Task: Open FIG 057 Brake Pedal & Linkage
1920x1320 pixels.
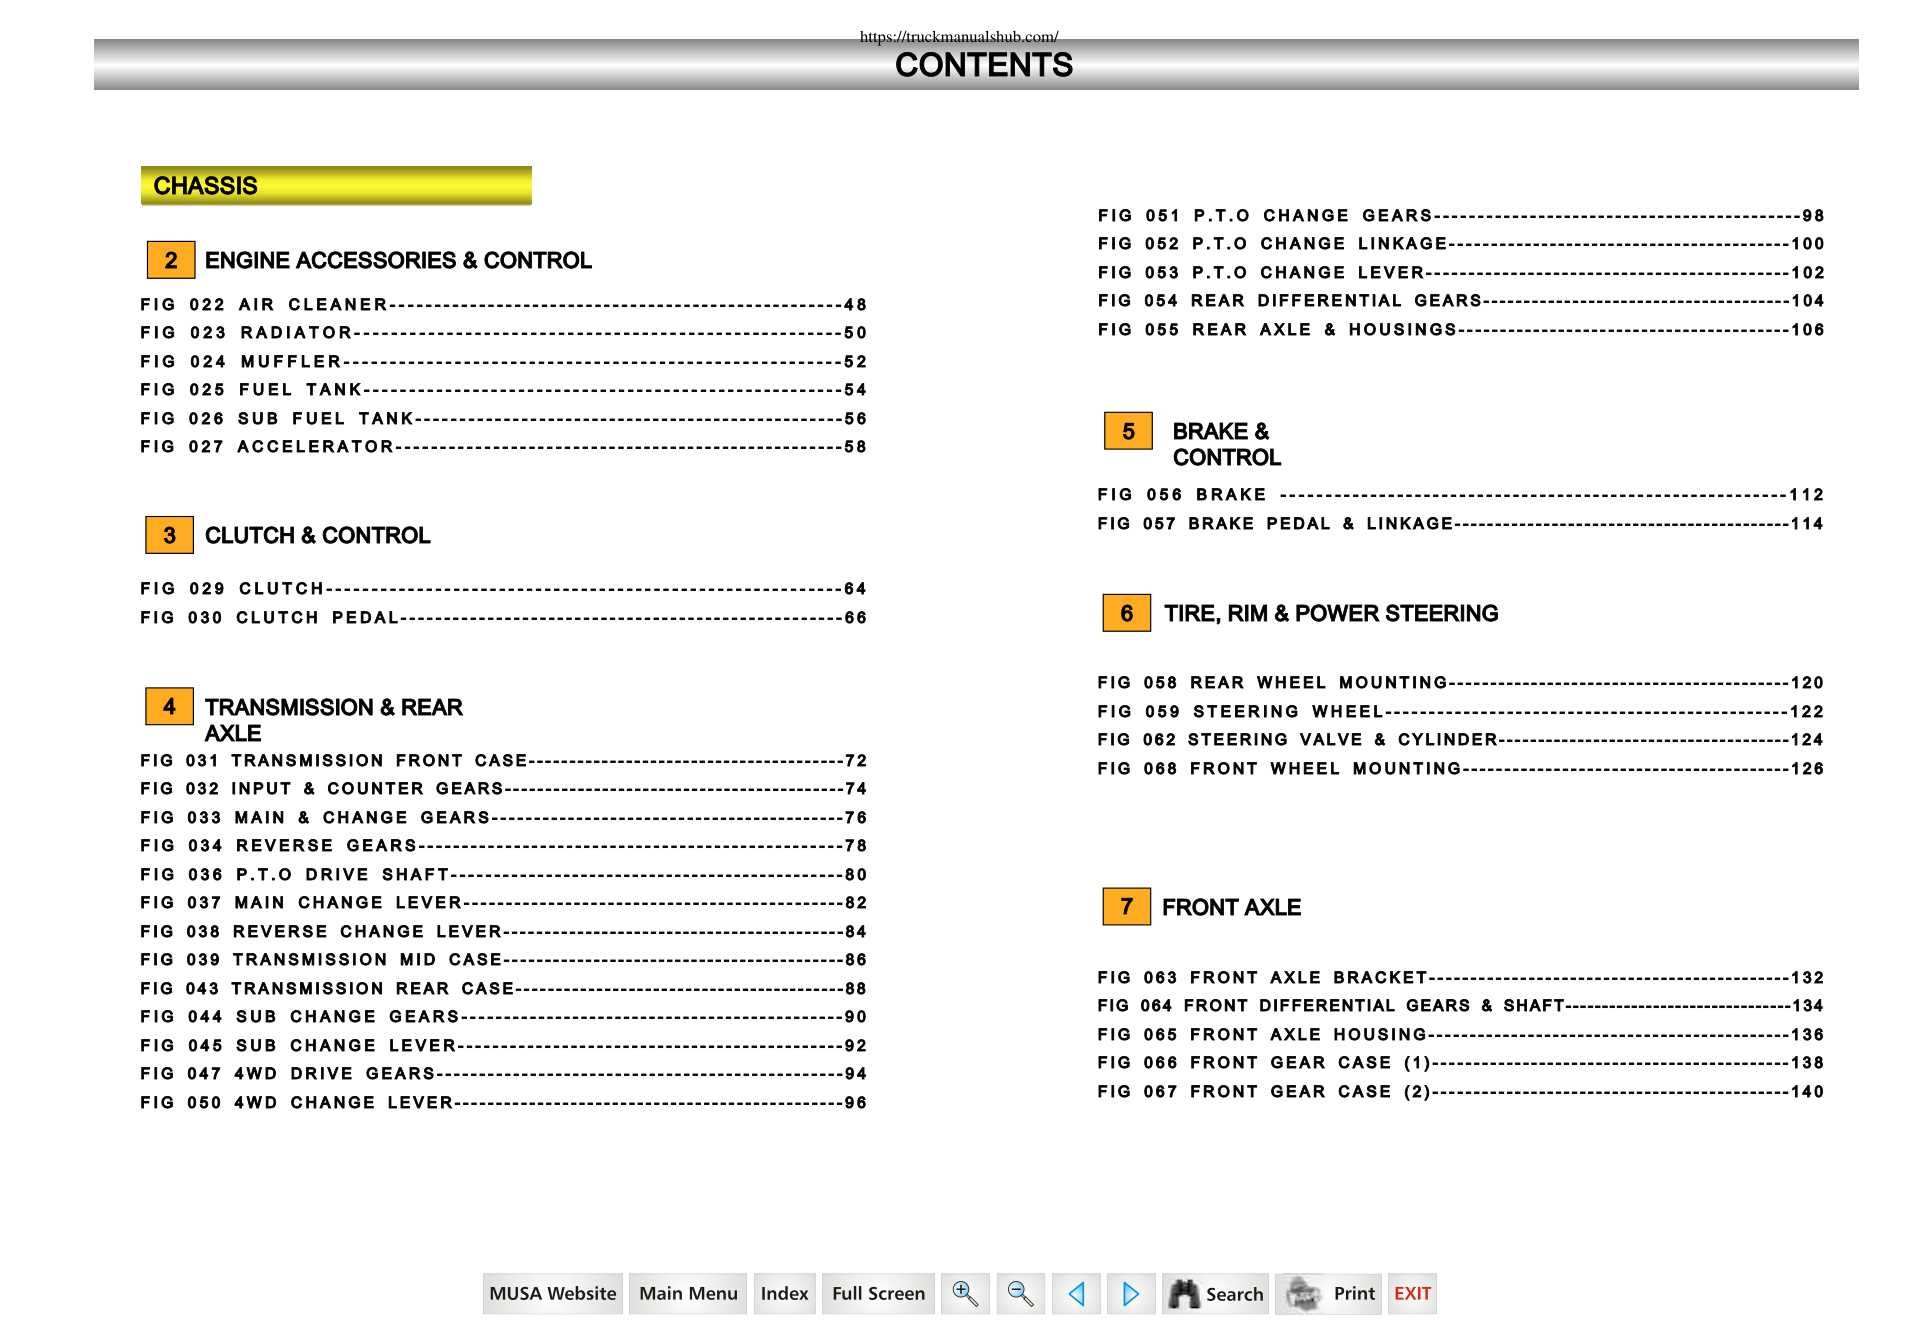Action: 1461,524
